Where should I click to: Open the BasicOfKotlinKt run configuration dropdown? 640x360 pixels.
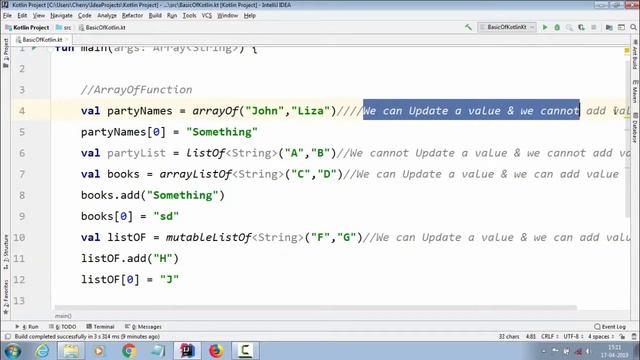[x=507, y=27]
